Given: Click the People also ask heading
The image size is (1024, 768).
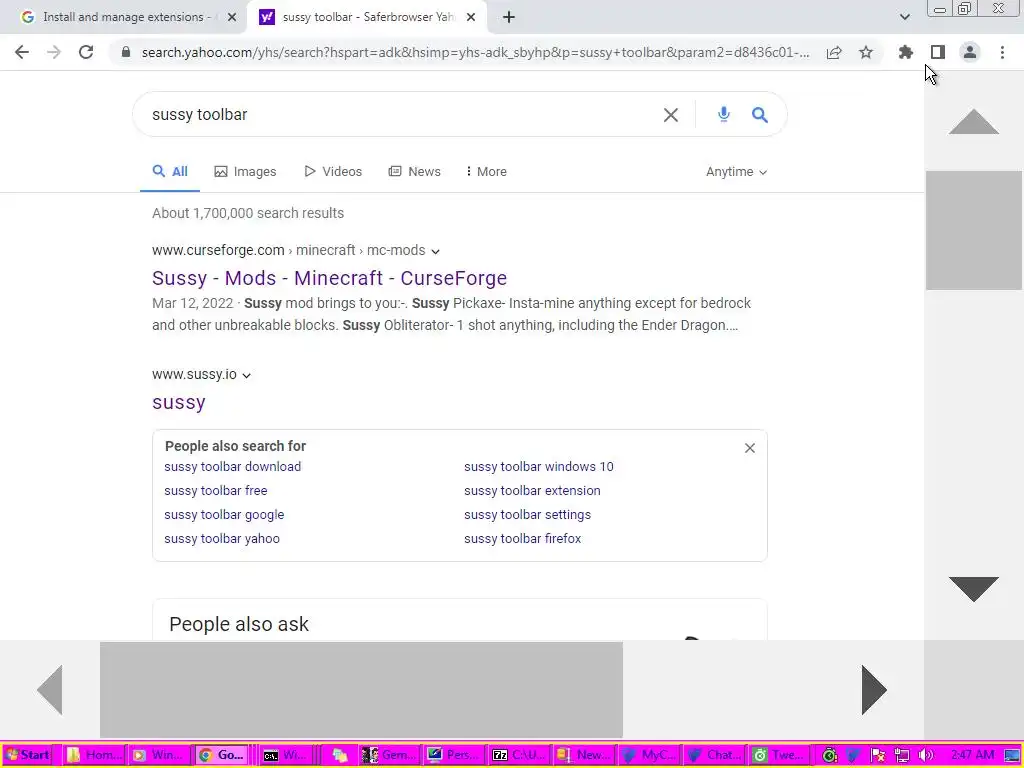Looking at the screenshot, I should click(239, 624).
